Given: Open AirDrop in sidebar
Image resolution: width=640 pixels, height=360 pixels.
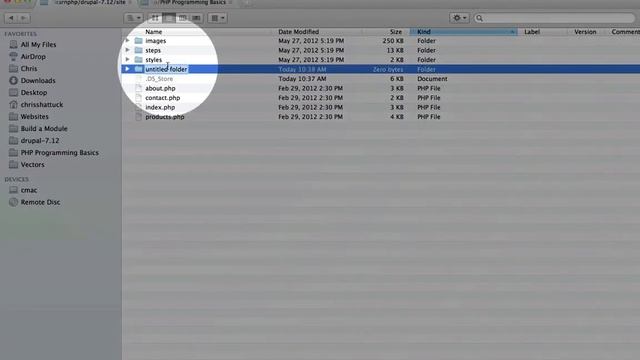Looking at the screenshot, I should coord(33,56).
